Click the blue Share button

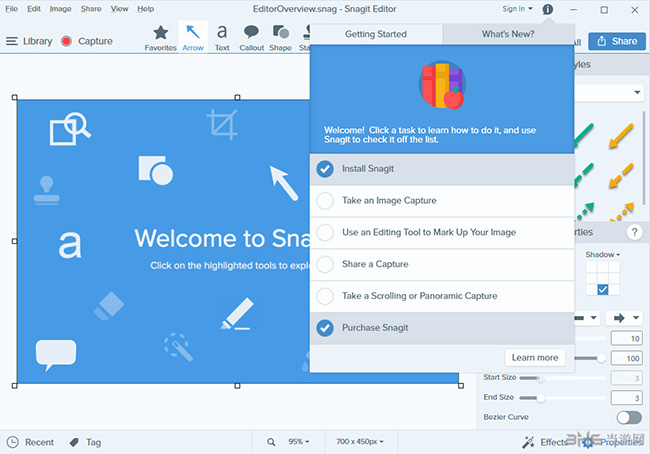tap(617, 41)
